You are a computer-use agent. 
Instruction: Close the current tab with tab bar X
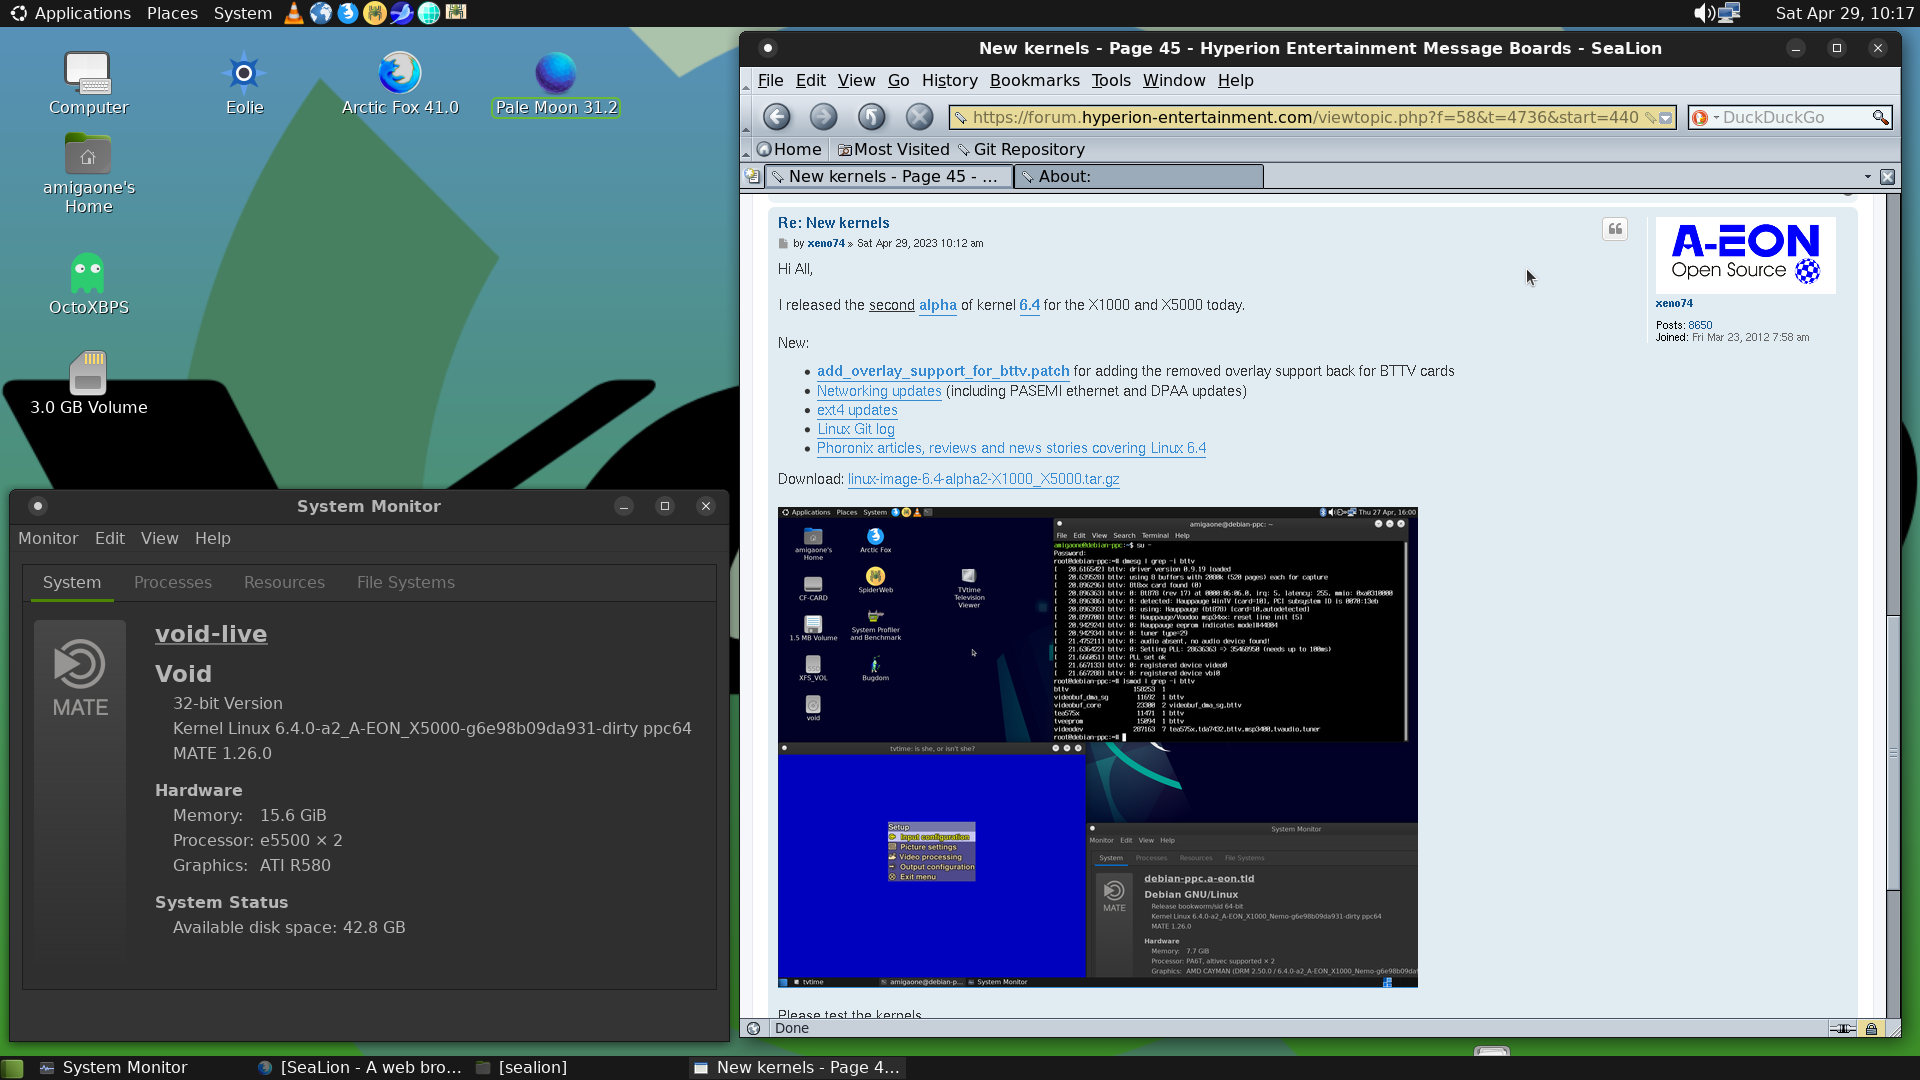point(1887,177)
